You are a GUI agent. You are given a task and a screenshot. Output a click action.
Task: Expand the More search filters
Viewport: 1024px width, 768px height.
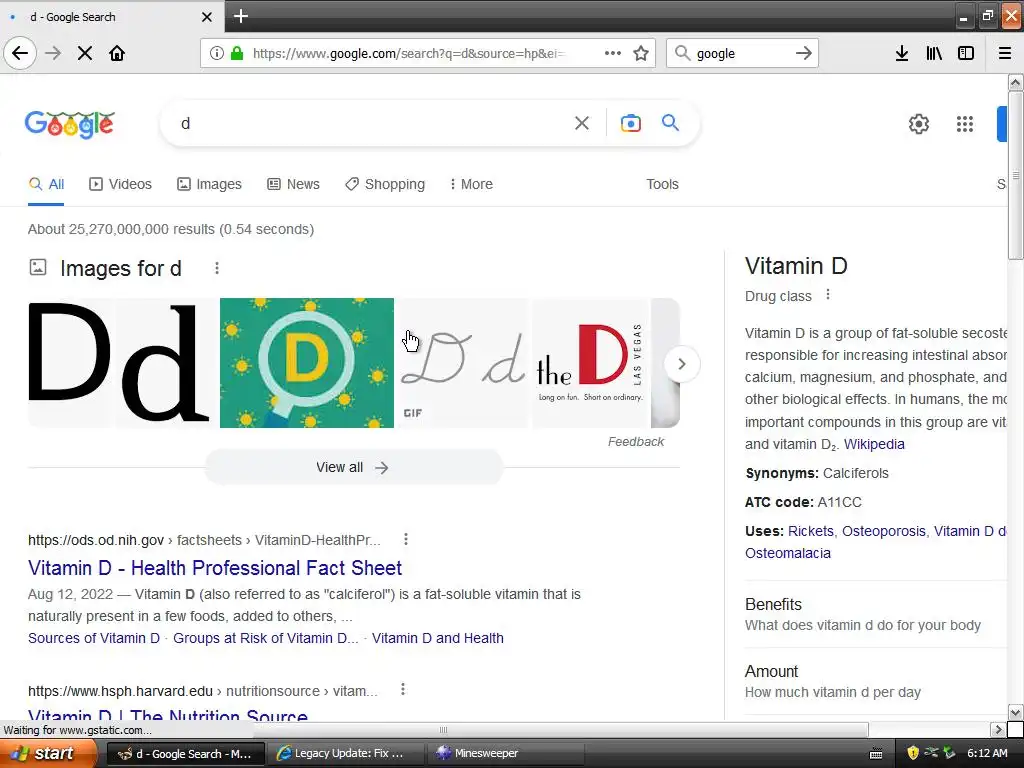[x=471, y=184]
